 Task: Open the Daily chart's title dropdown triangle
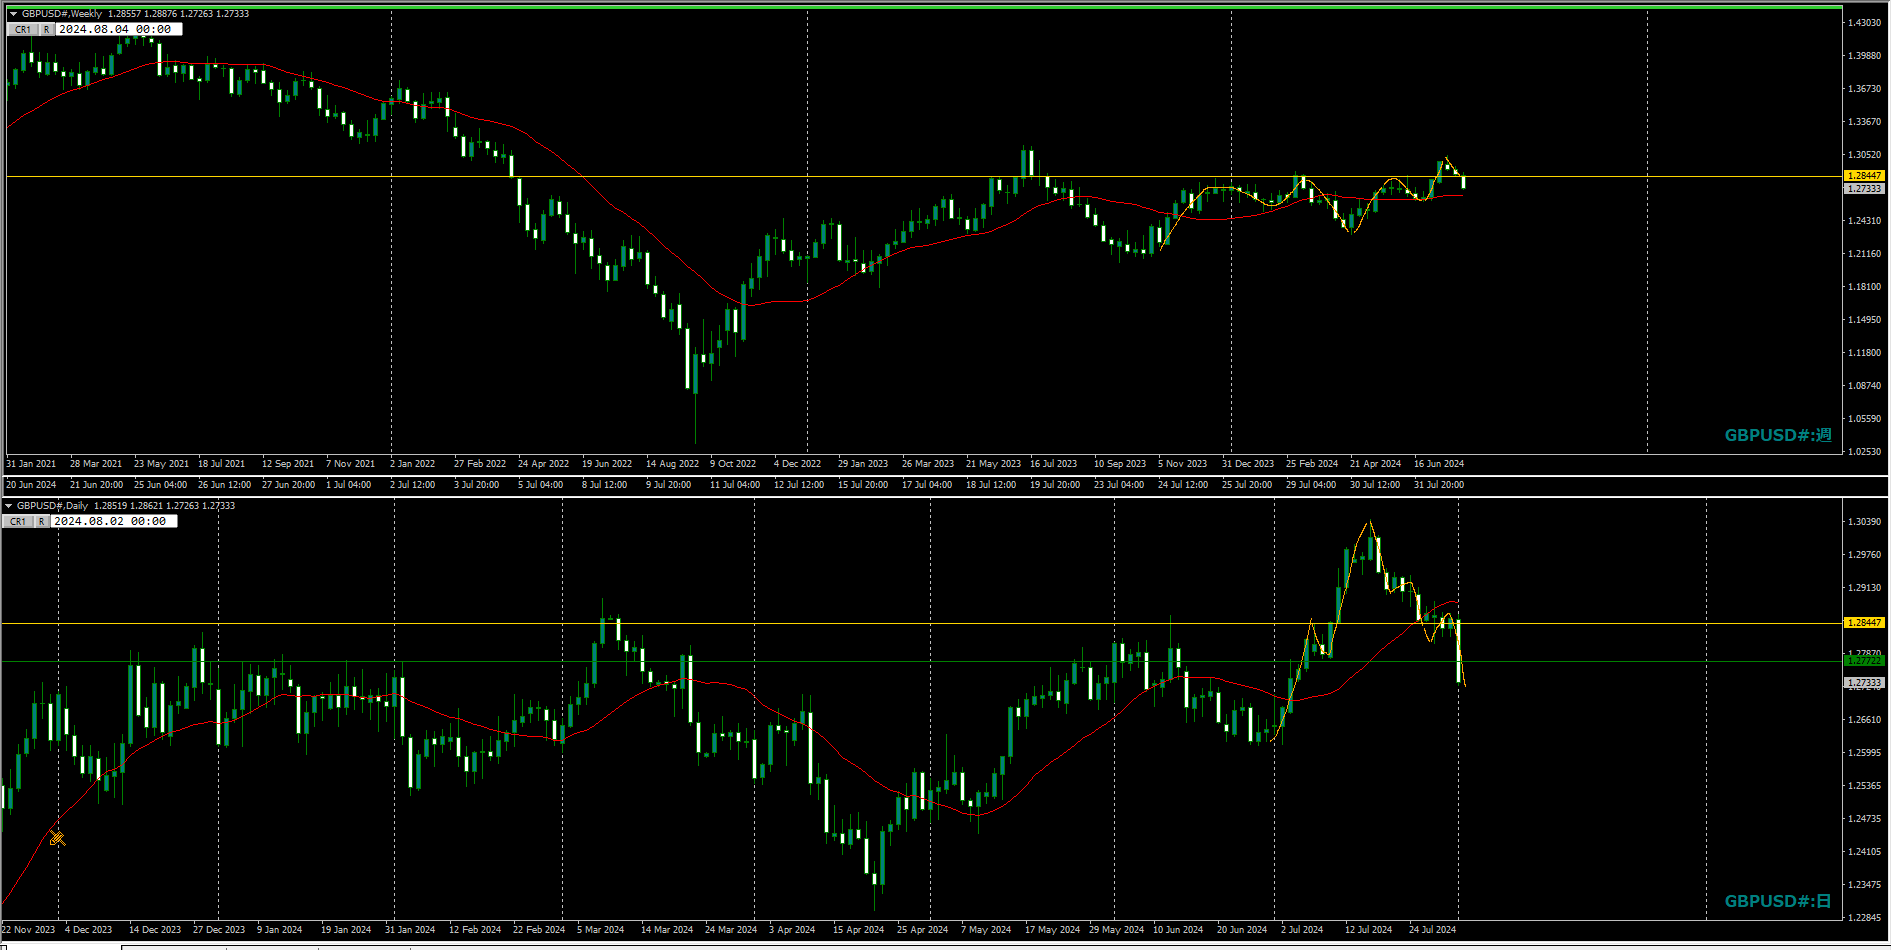8,506
